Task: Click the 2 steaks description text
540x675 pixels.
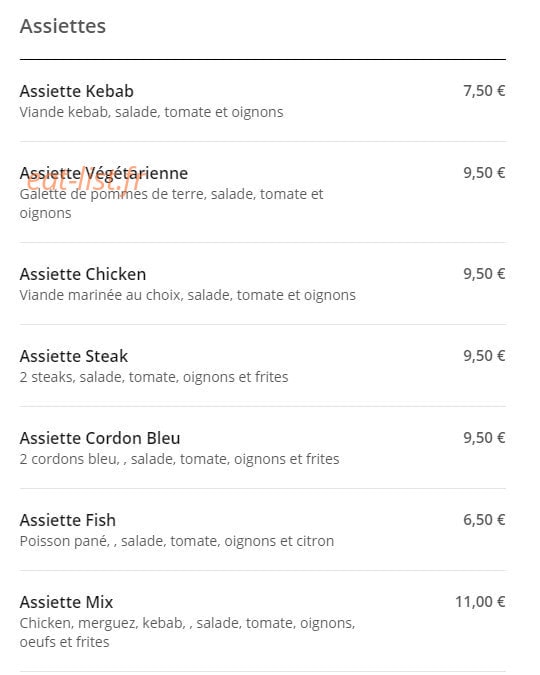Action: pos(154,377)
